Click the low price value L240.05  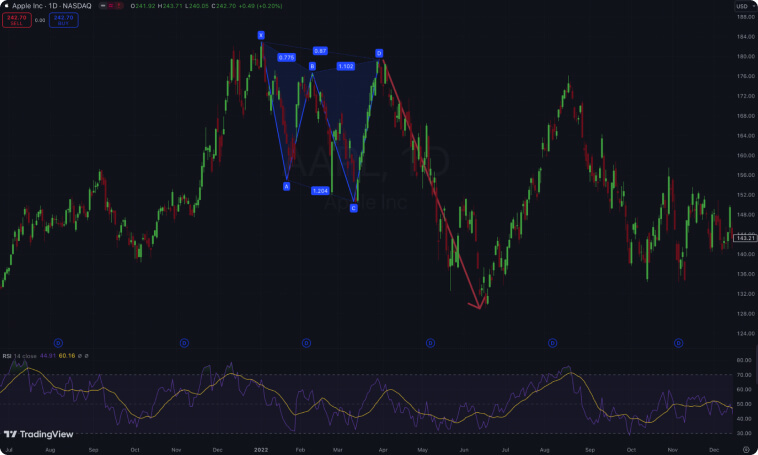click(197, 6)
